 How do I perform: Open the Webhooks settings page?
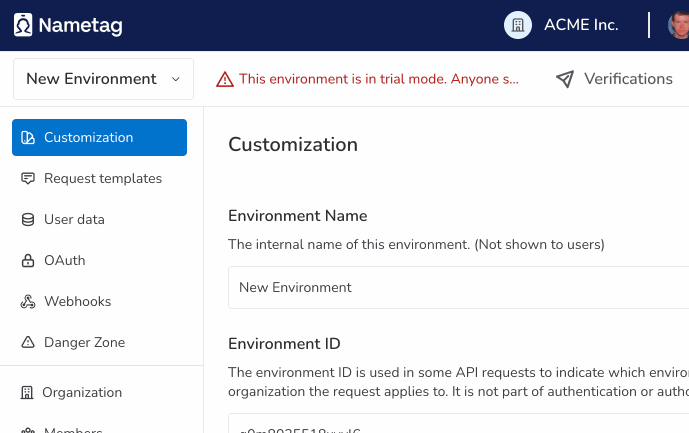(77, 302)
